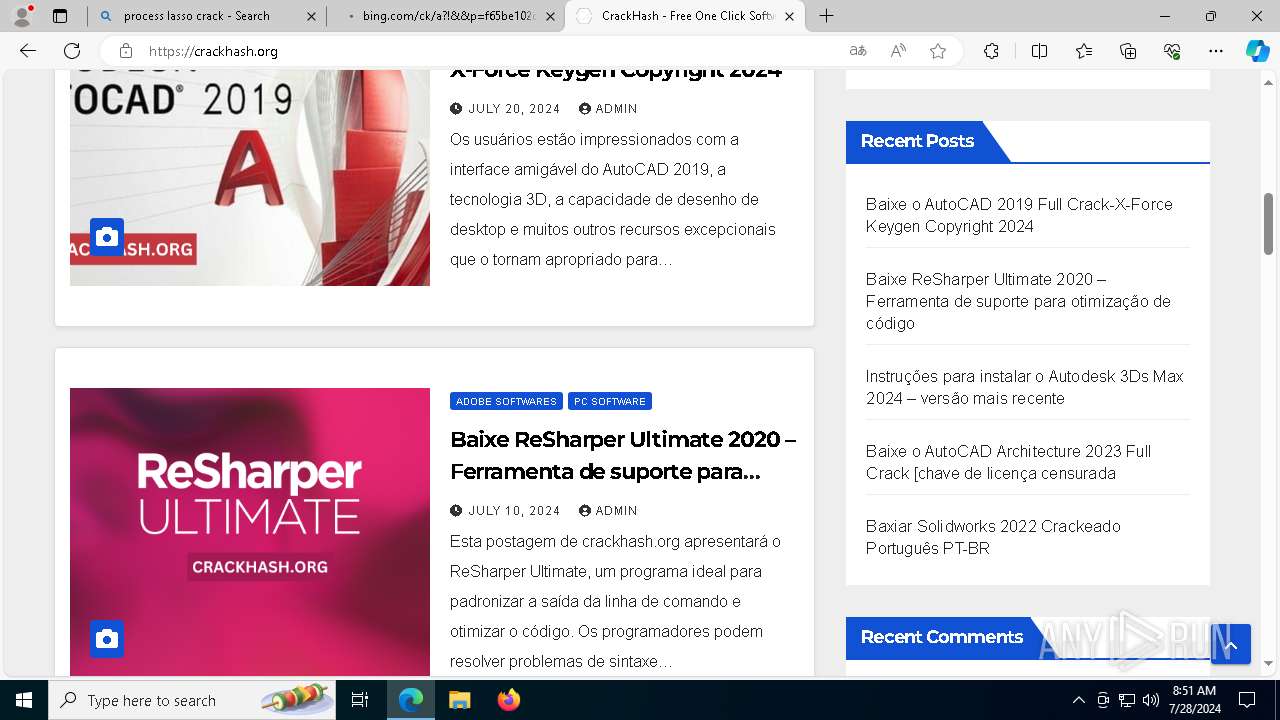1280x720 pixels.
Task: Open recent post Autodesk 3Ds Max 2024
Action: coord(1024,387)
